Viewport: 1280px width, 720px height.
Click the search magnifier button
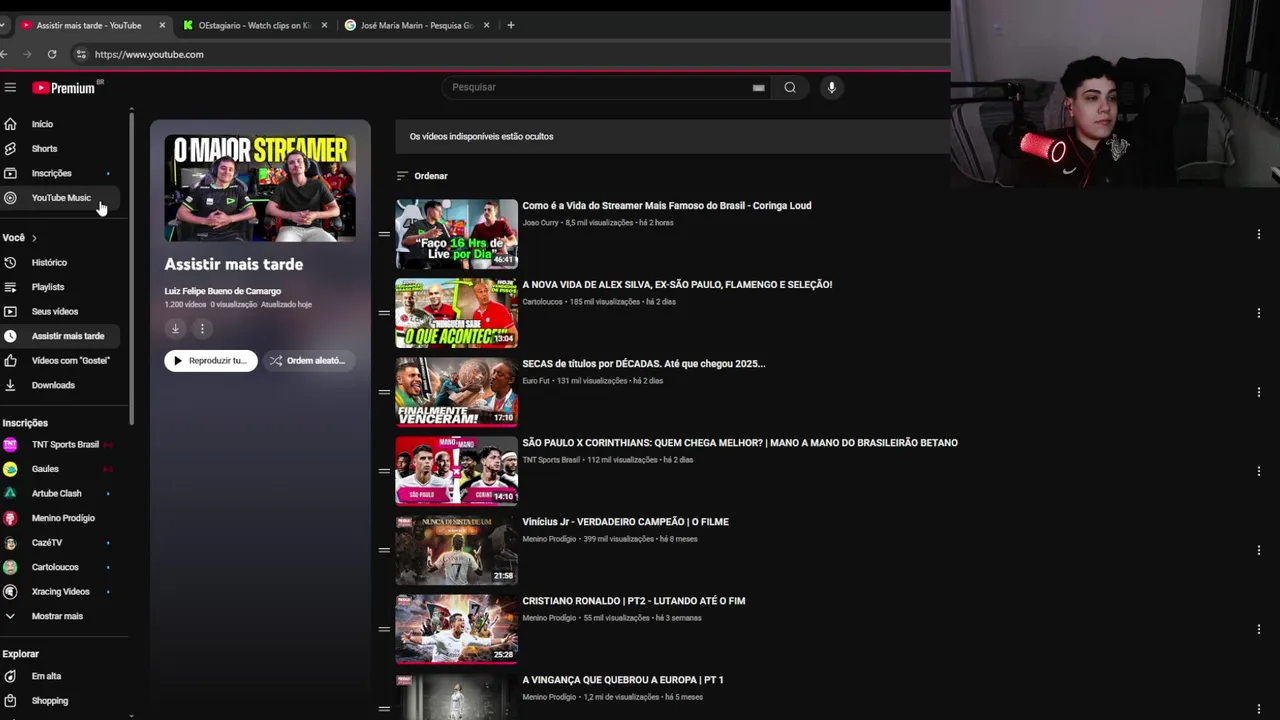[790, 87]
